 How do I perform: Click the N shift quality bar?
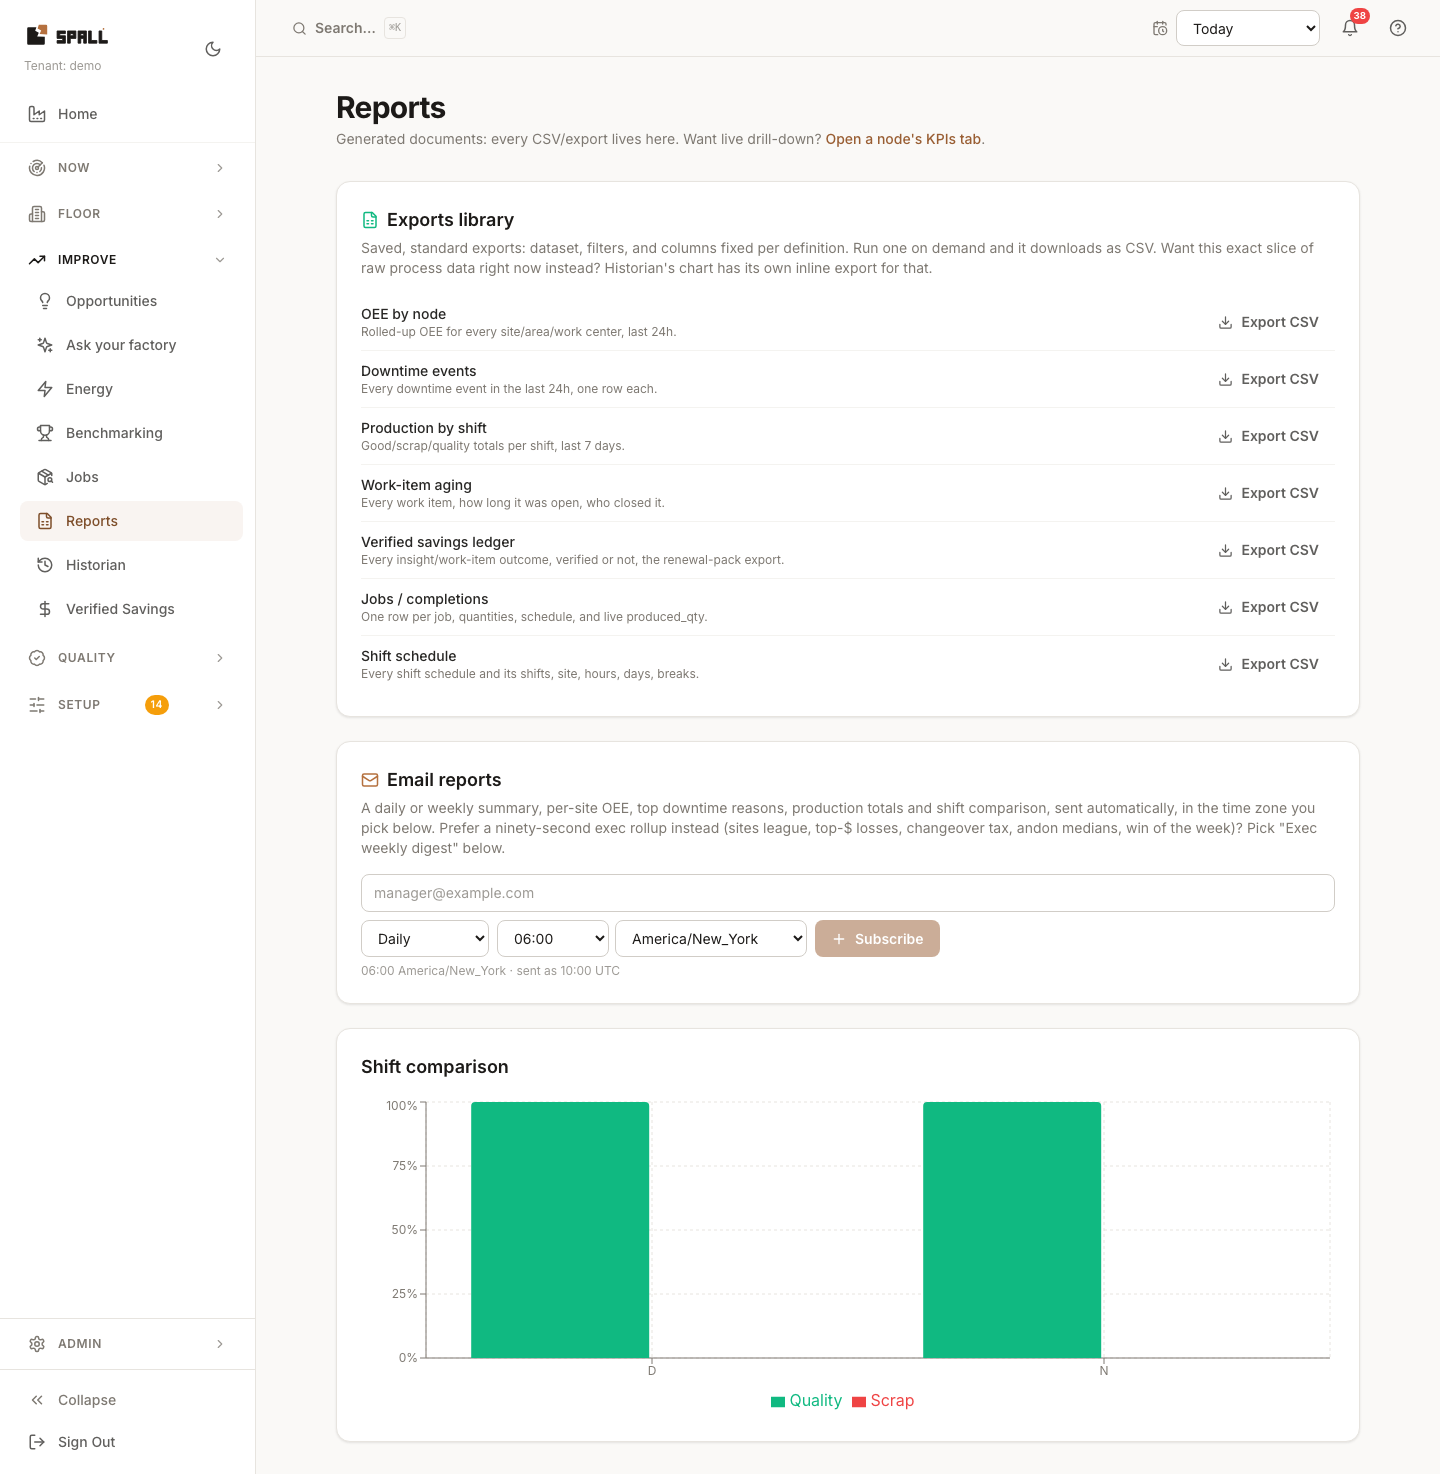[1012, 1230]
